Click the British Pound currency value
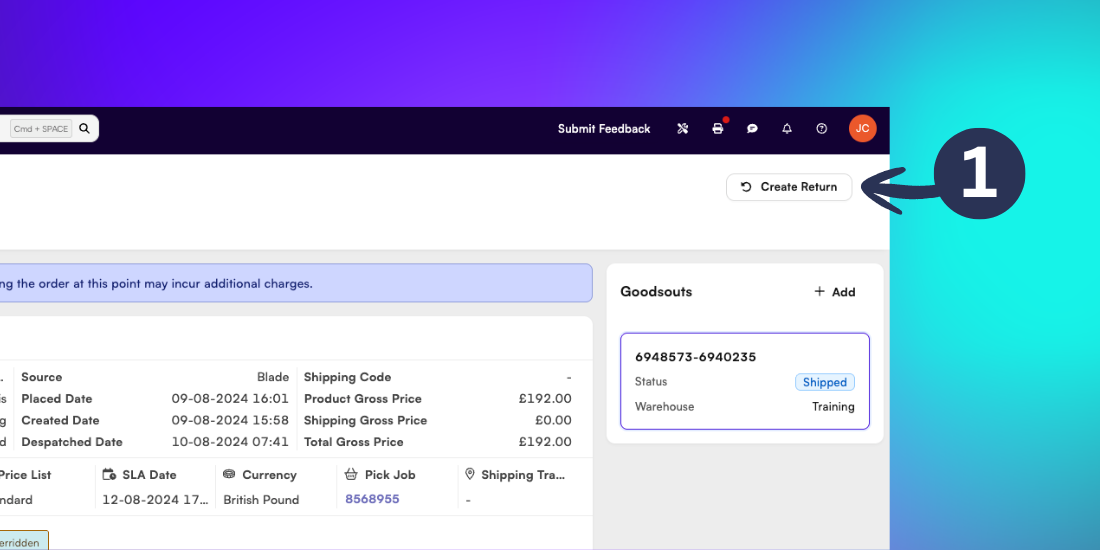1100x550 pixels. [261, 500]
